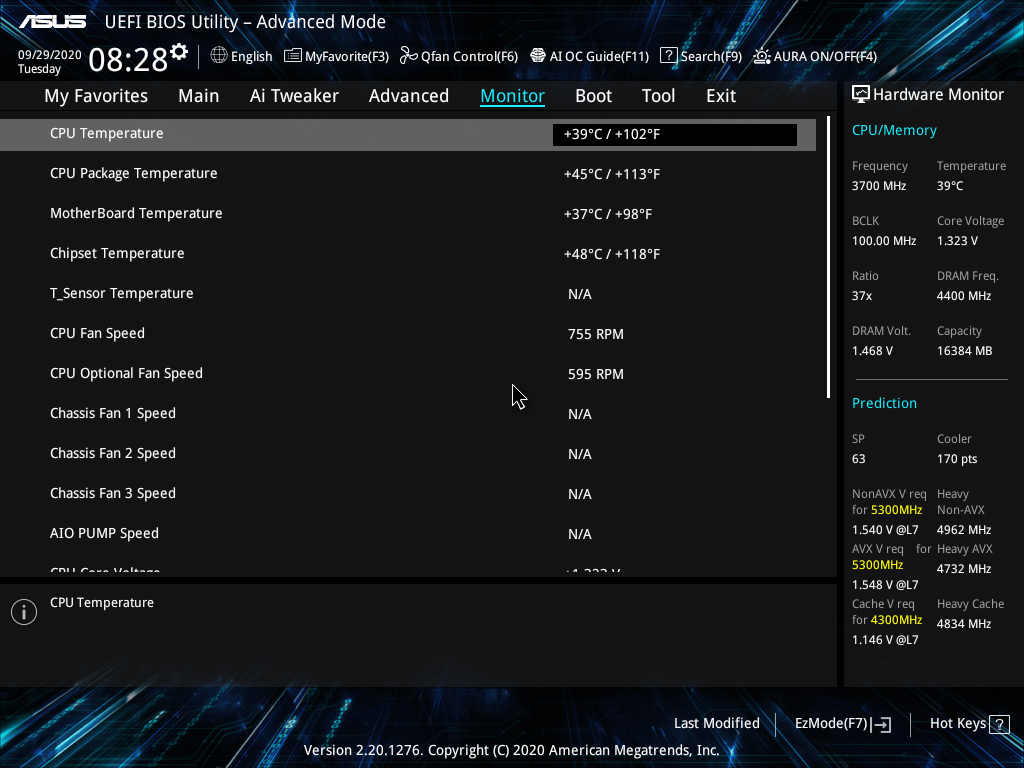Click the 4400 MHz DRAM frequency value
1024x768 pixels.
point(964,296)
